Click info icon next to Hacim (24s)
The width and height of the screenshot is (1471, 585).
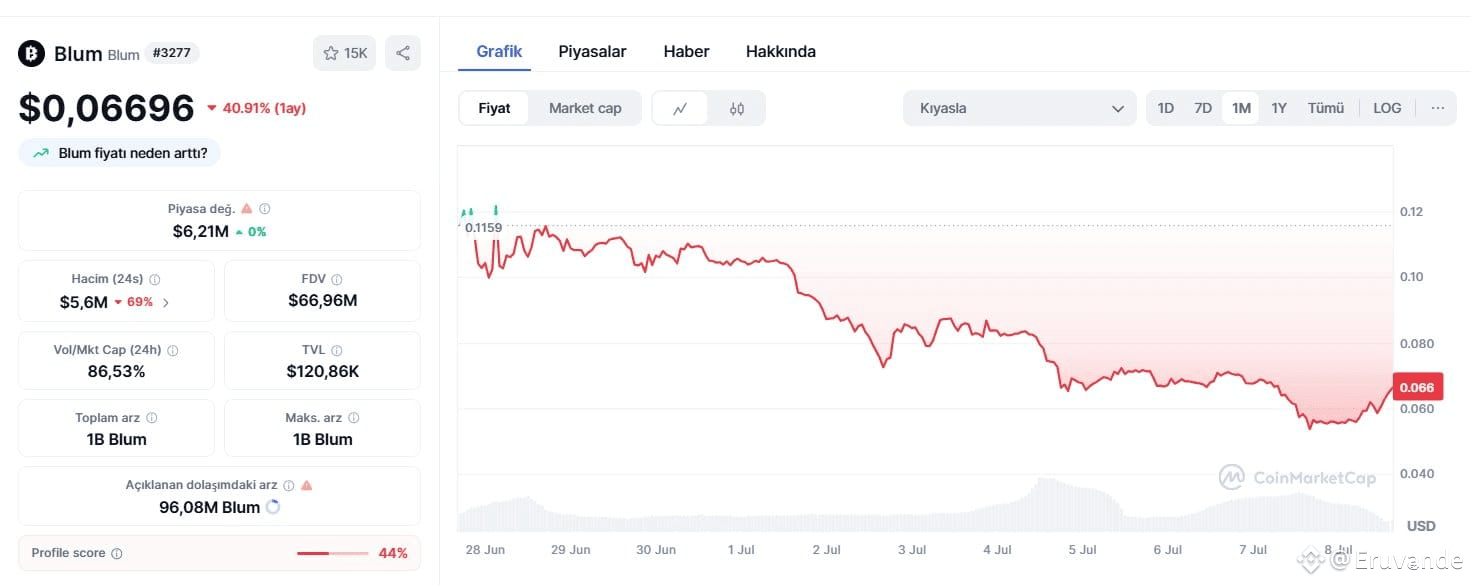coord(155,280)
